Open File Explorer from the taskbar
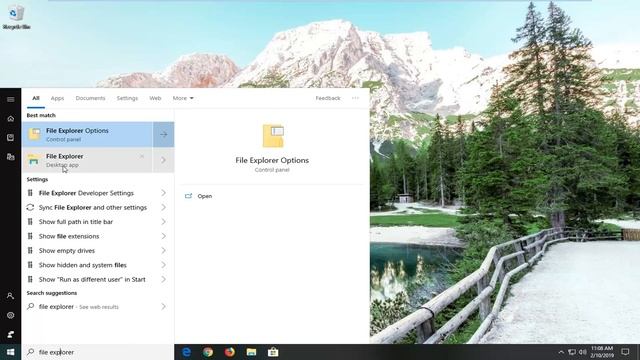The image size is (640, 360). point(251,352)
